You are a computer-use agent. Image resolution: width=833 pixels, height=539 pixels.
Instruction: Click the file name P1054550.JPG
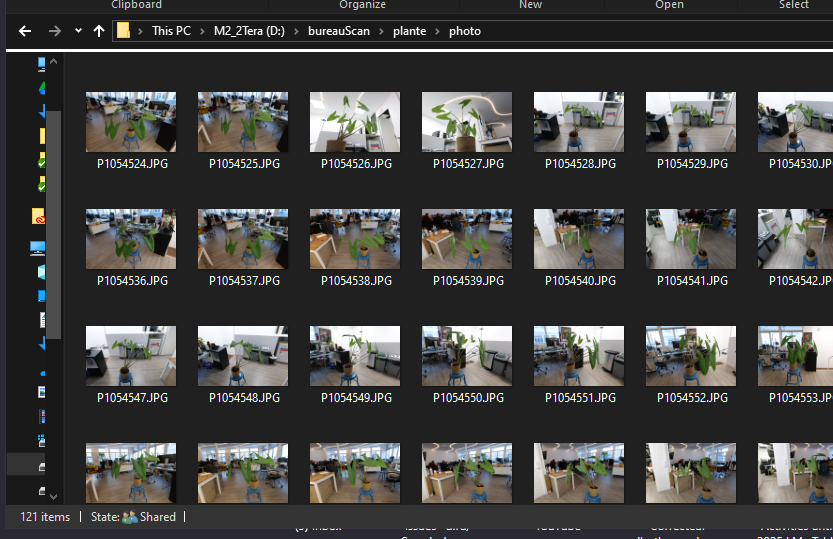pyautogui.click(x=469, y=398)
